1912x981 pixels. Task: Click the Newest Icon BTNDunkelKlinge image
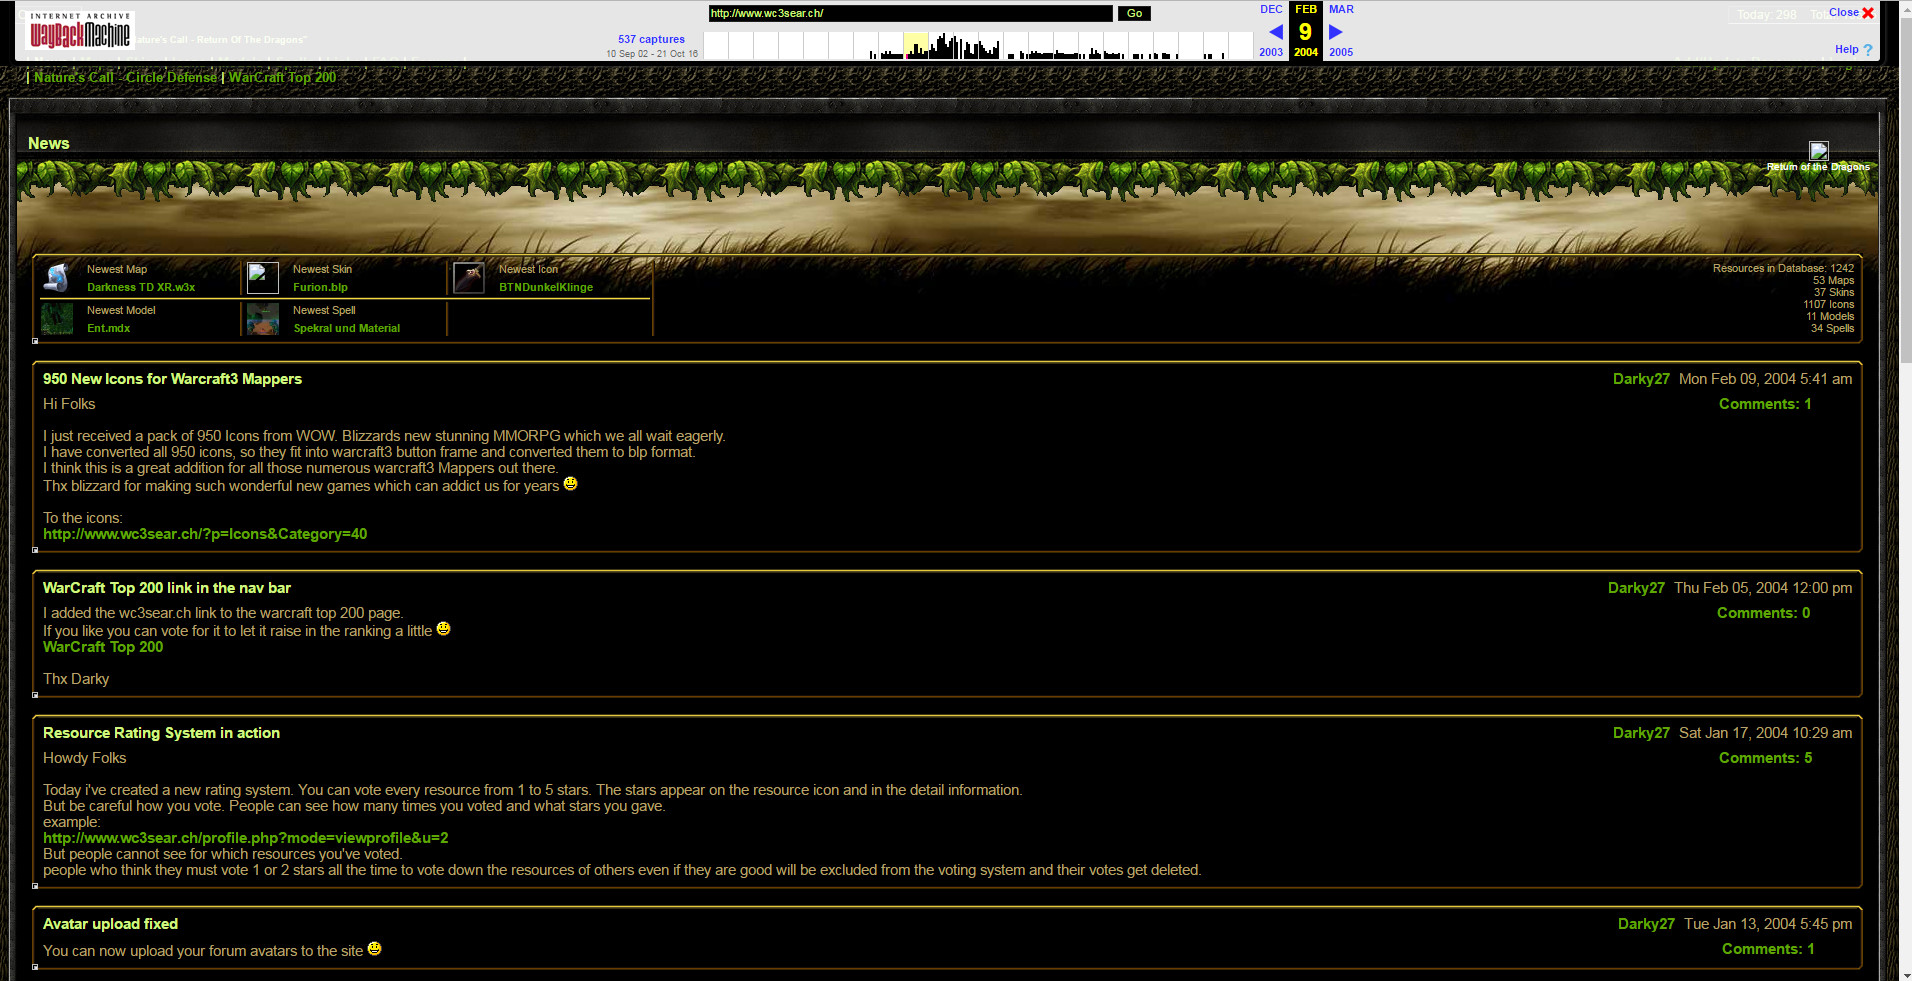pos(469,278)
